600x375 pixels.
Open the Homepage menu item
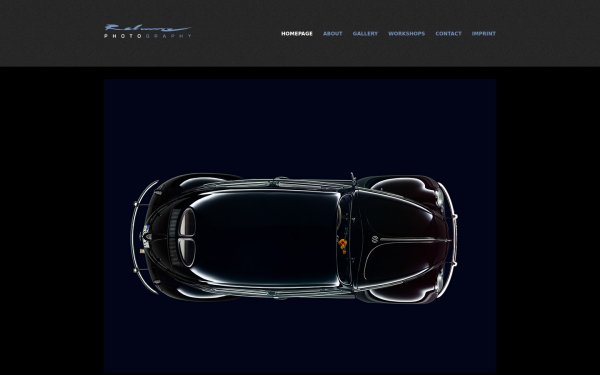[297, 34]
